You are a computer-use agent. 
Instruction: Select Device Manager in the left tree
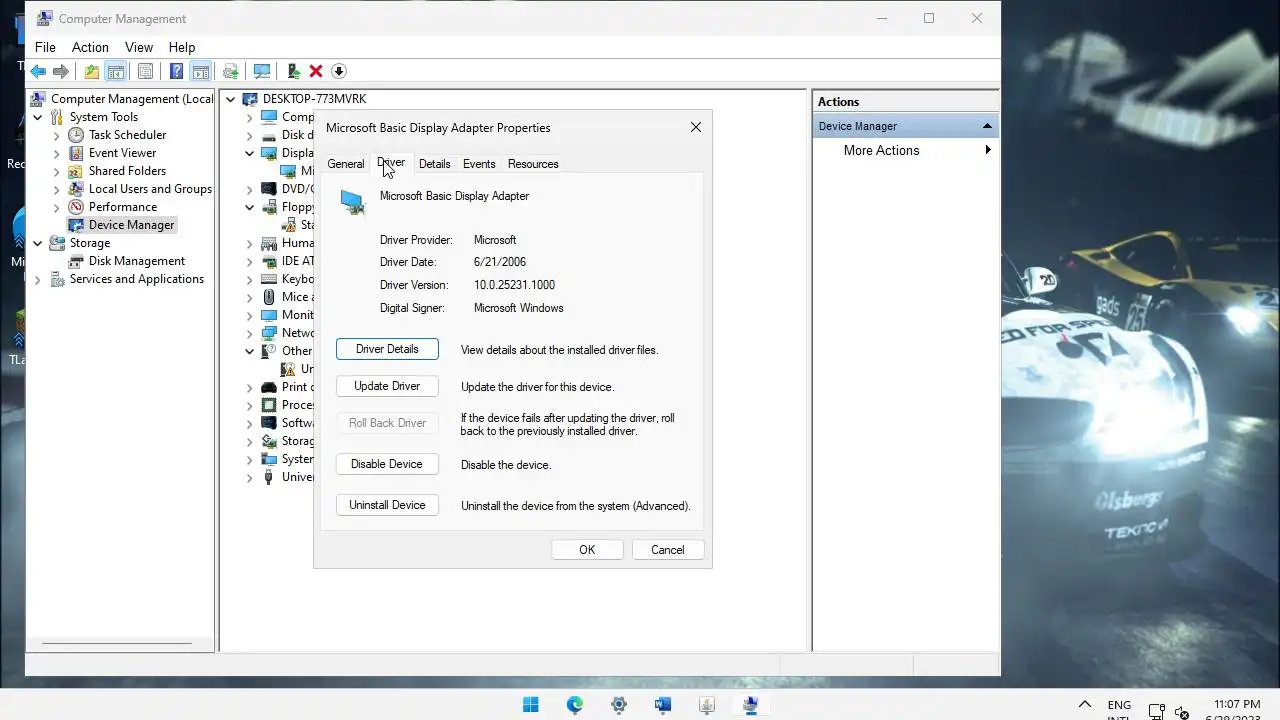click(x=131, y=225)
